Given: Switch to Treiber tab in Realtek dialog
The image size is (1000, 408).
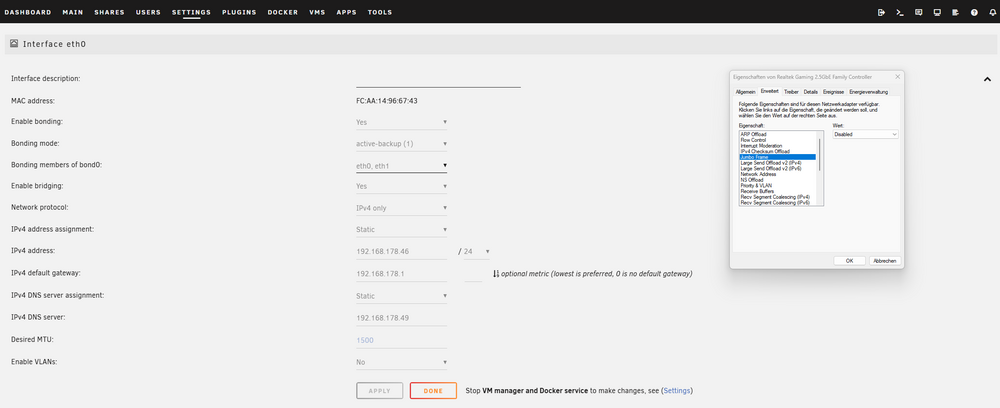Looking at the screenshot, I should (x=791, y=92).
